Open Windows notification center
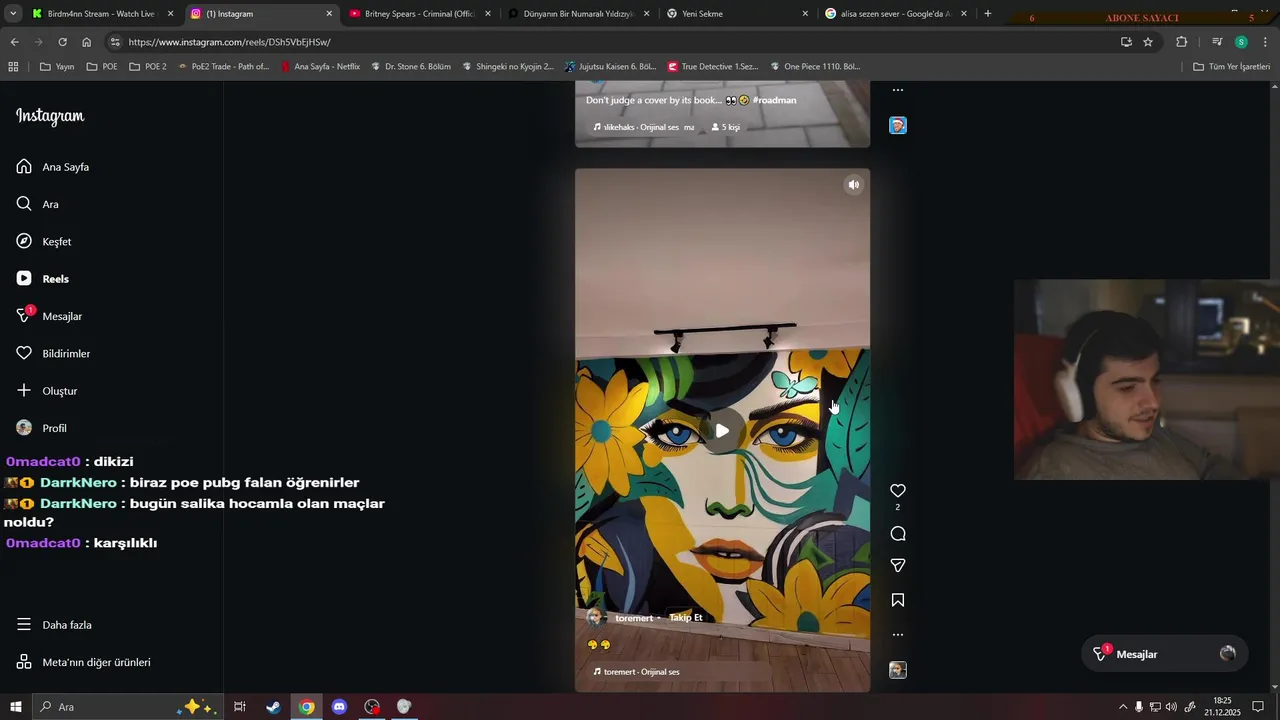The width and height of the screenshot is (1280, 720). (x=1258, y=707)
